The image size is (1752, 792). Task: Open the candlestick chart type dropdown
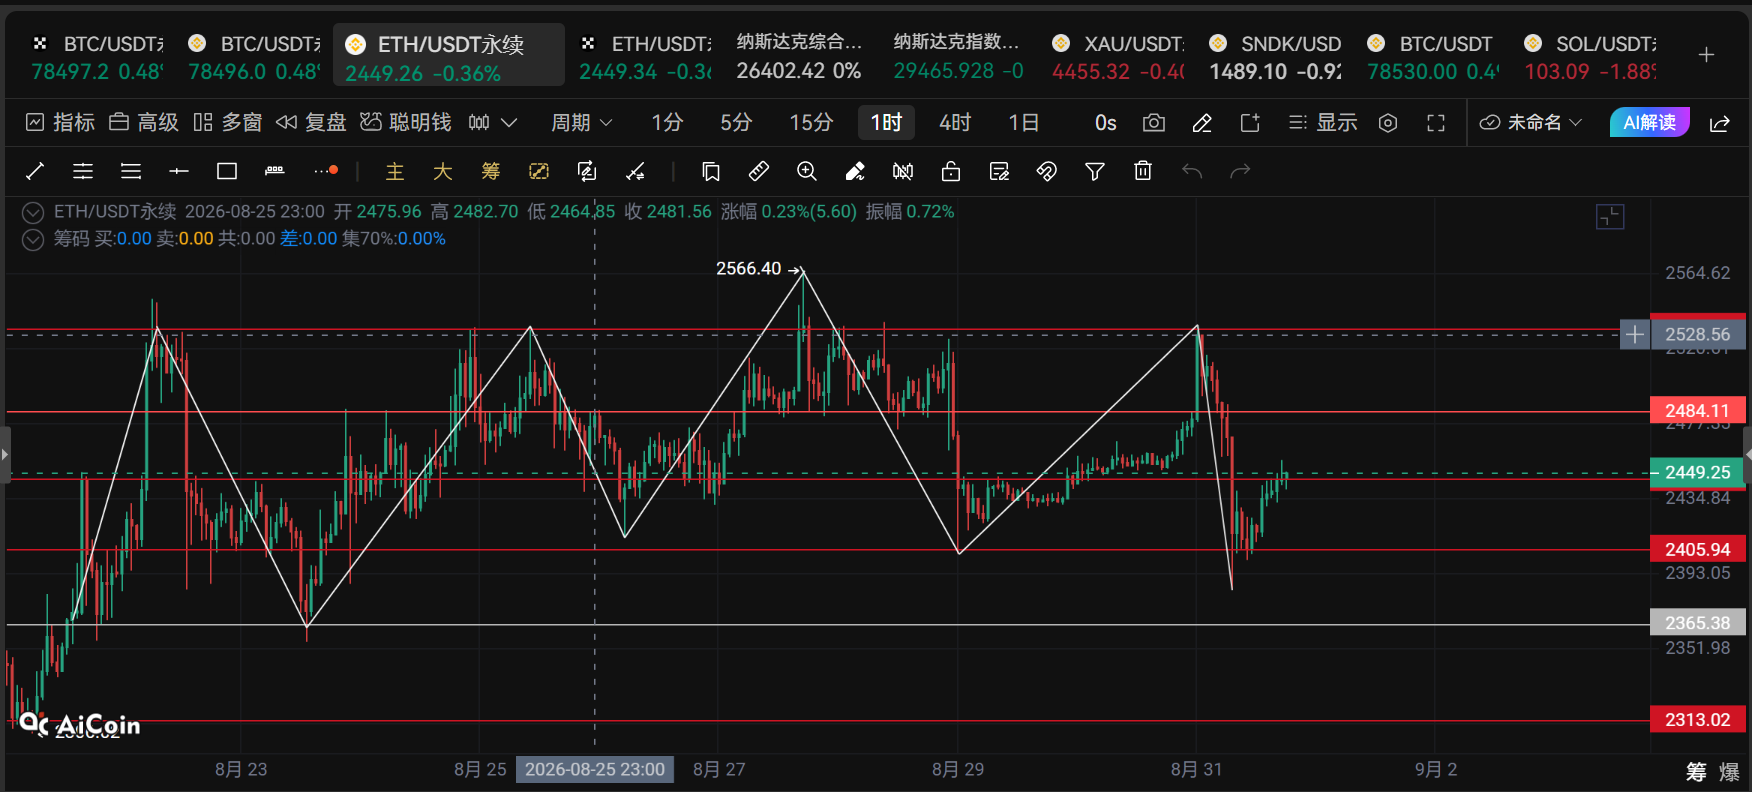(x=493, y=123)
